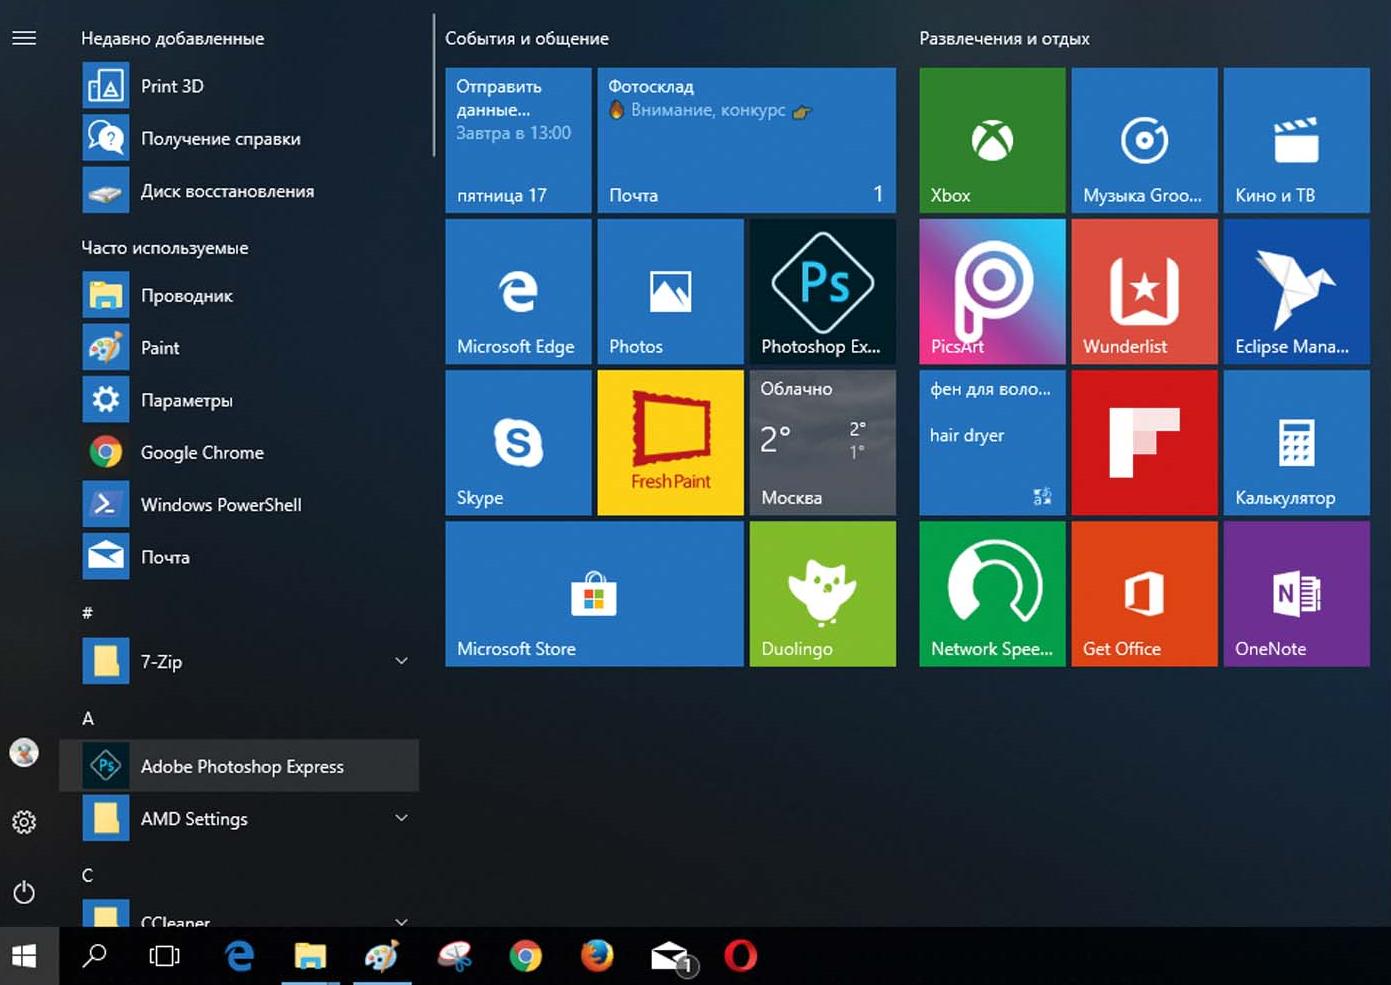1391x985 pixels.
Task: Launch the OneNote tile
Action: coord(1296,593)
